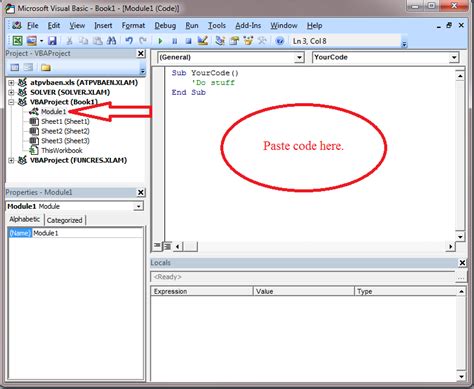
Task: Open the Module1 Module properties dropdown
Action: click(x=138, y=206)
